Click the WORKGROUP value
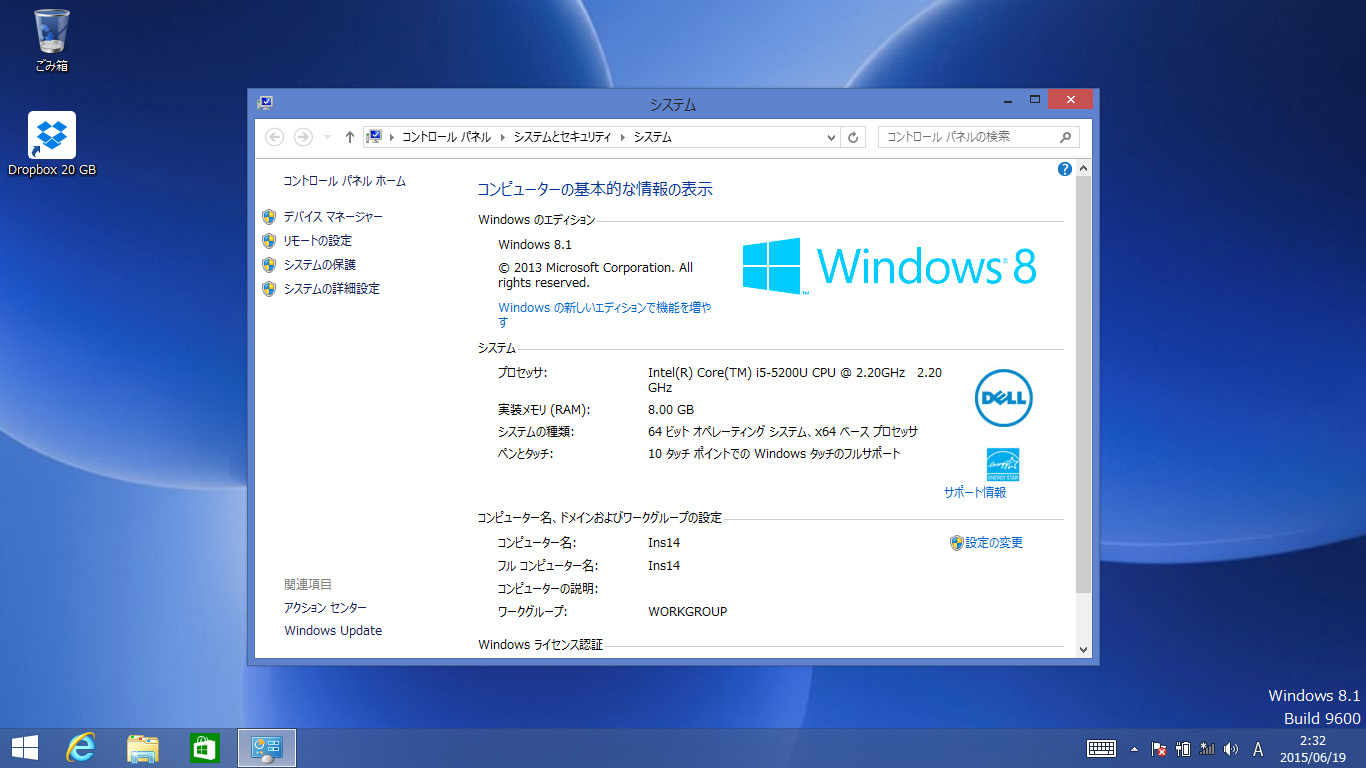This screenshot has height=768, width=1366. 688,611
